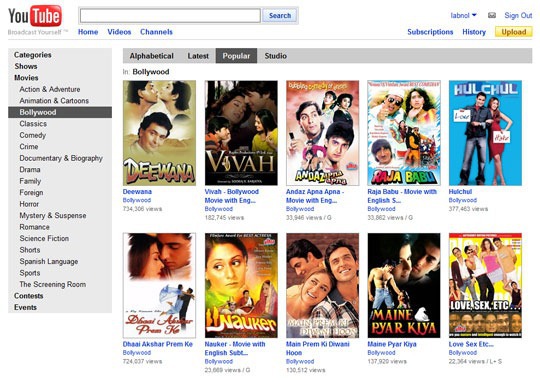Focus the search input field
The width and height of the screenshot is (540, 382).
point(170,16)
